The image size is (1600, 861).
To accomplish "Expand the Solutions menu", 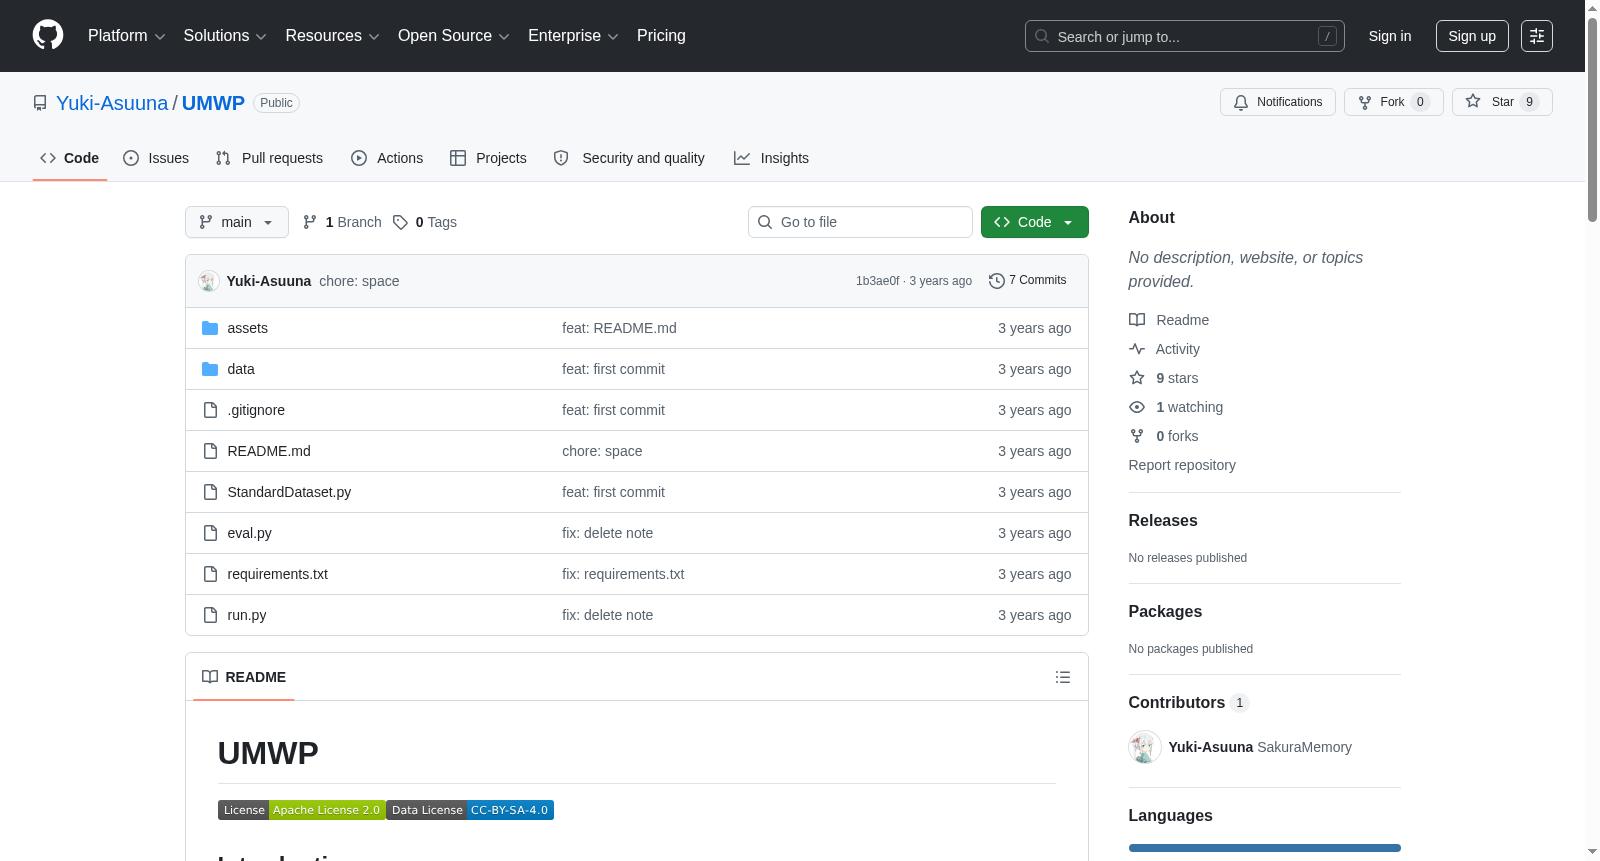I will point(225,36).
